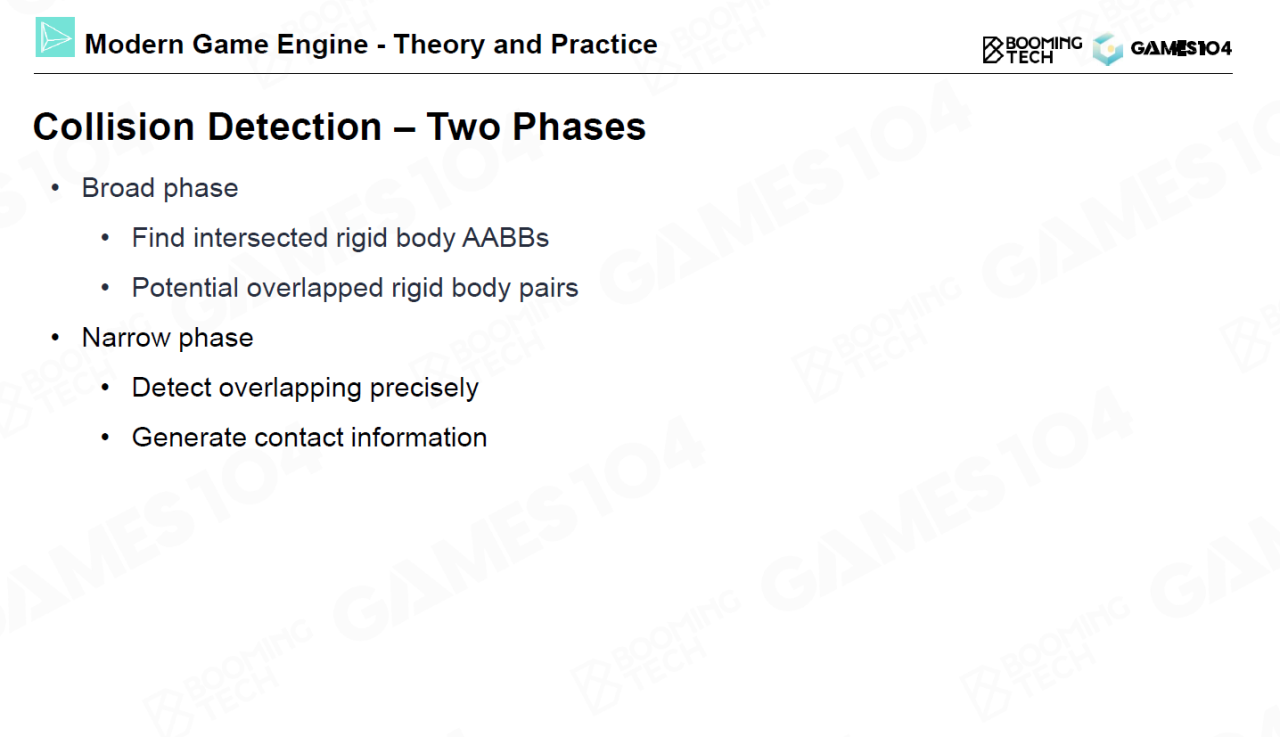Select the Modern Game Engine header title
This screenshot has width=1280, height=737.
371,45
